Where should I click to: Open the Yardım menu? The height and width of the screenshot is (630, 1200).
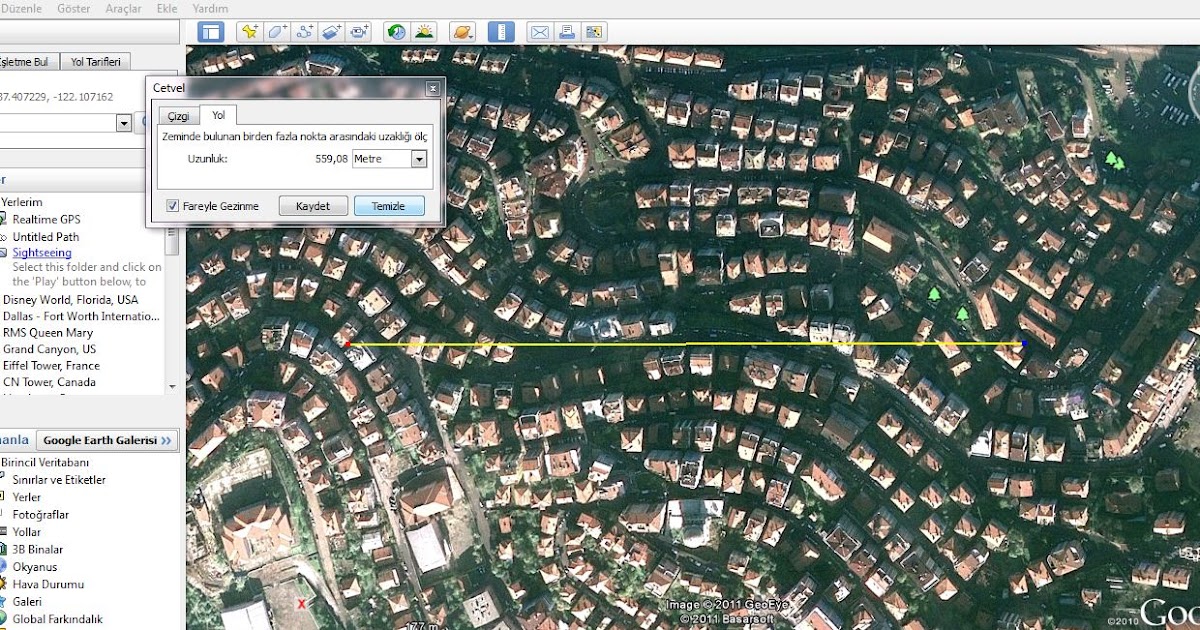pyautogui.click(x=209, y=8)
